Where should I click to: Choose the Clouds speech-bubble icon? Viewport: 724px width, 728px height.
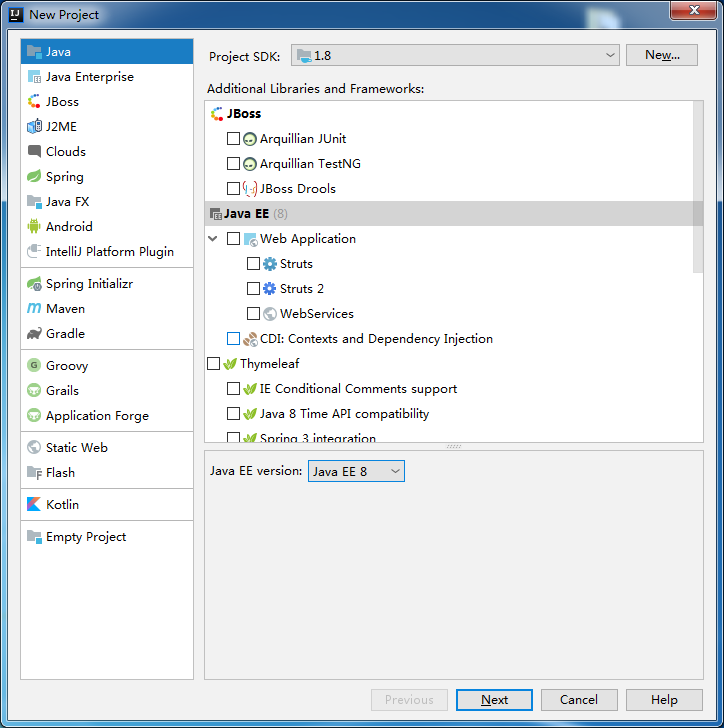(34, 151)
